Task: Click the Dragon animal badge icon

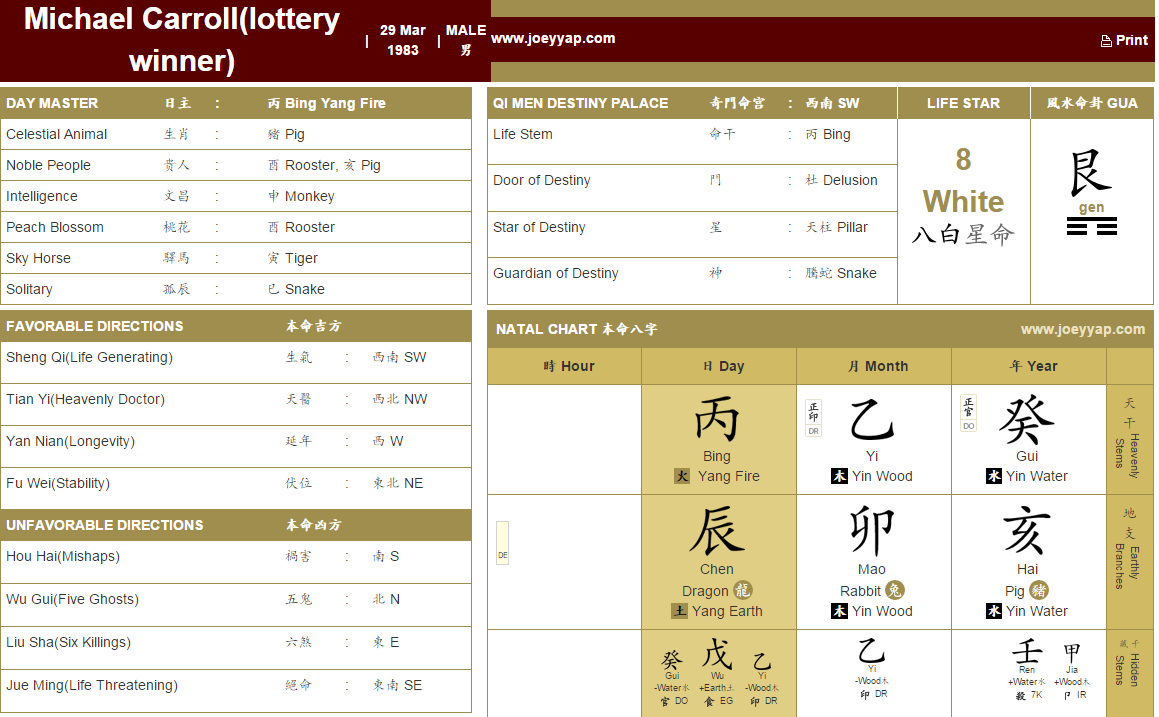Action: [x=742, y=590]
